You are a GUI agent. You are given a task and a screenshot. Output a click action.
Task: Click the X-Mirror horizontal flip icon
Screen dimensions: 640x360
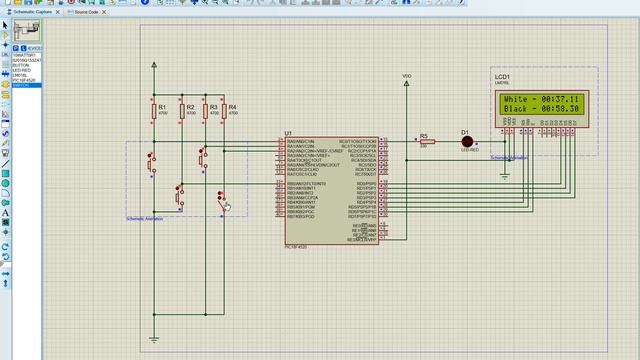pyautogui.click(x=5, y=273)
